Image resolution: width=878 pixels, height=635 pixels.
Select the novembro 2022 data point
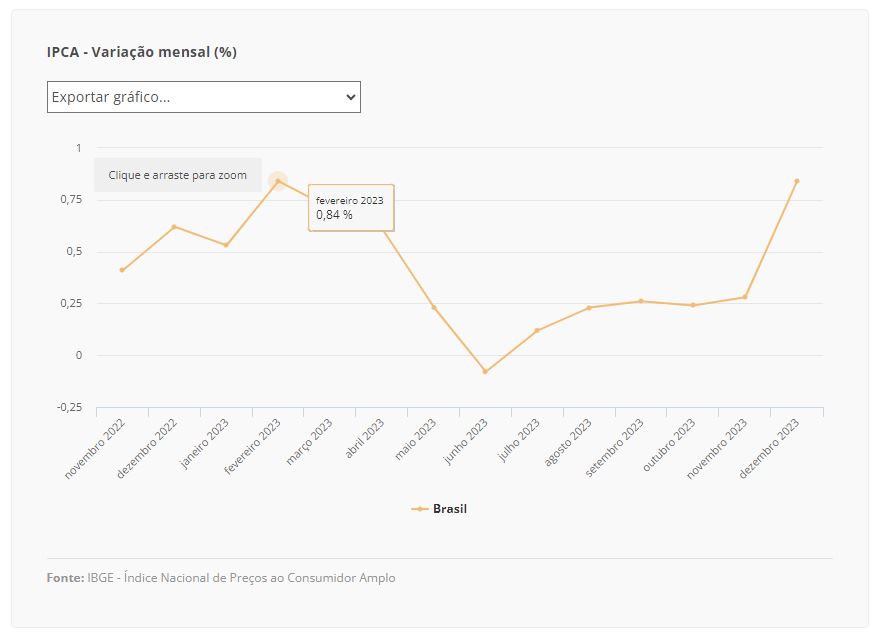click(122, 270)
